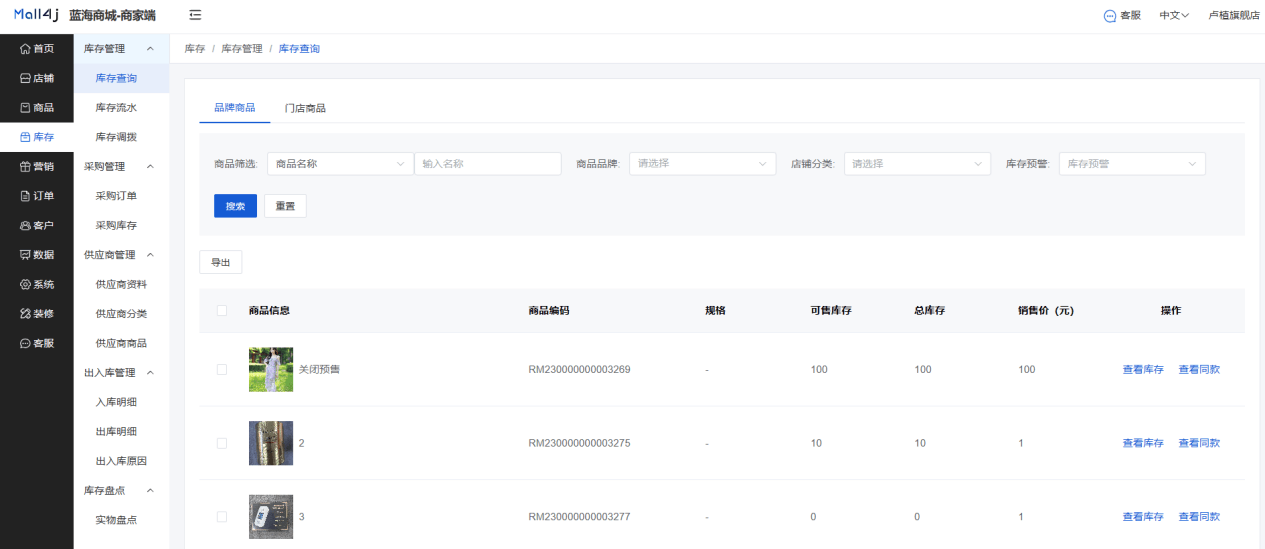Collapse the 采购管理 menu group

tap(122, 166)
